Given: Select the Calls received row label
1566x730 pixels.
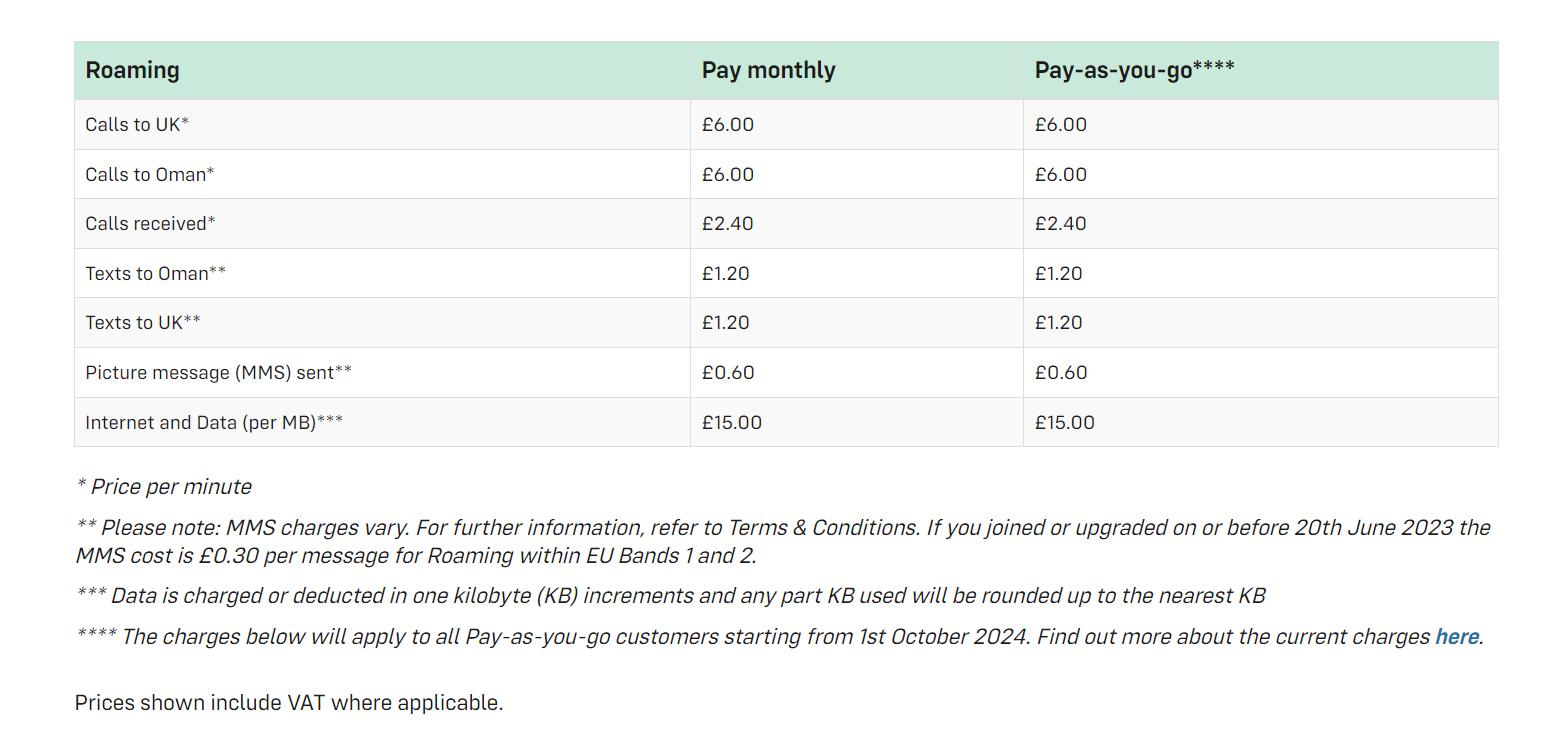Looking at the screenshot, I should [150, 224].
